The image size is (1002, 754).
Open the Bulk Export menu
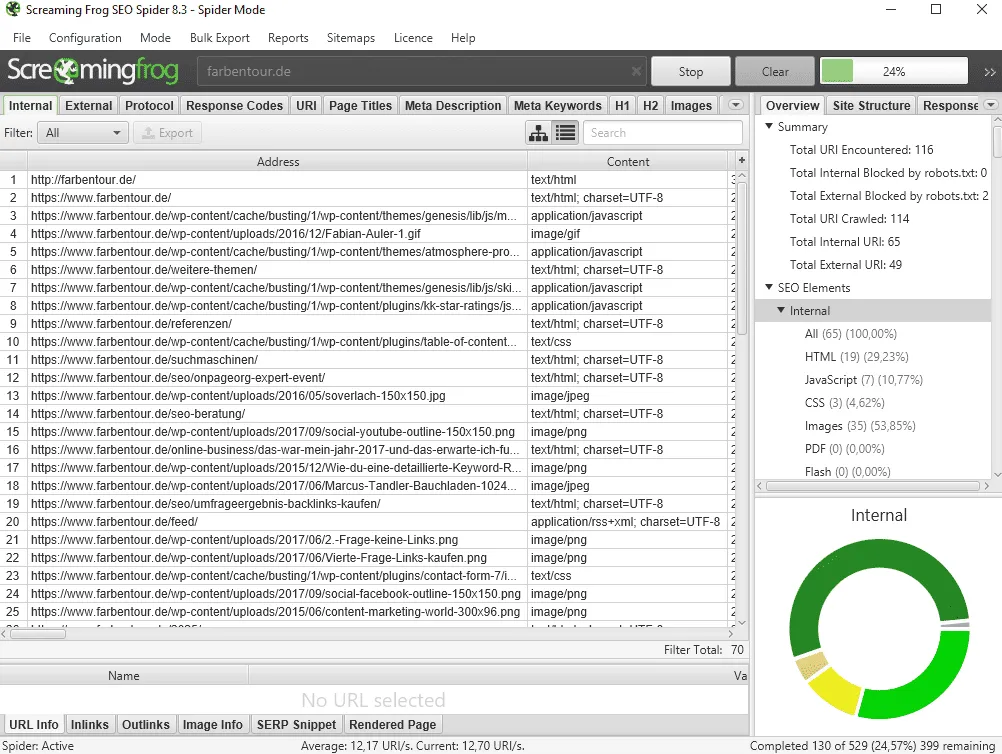(x=219, y=38)
